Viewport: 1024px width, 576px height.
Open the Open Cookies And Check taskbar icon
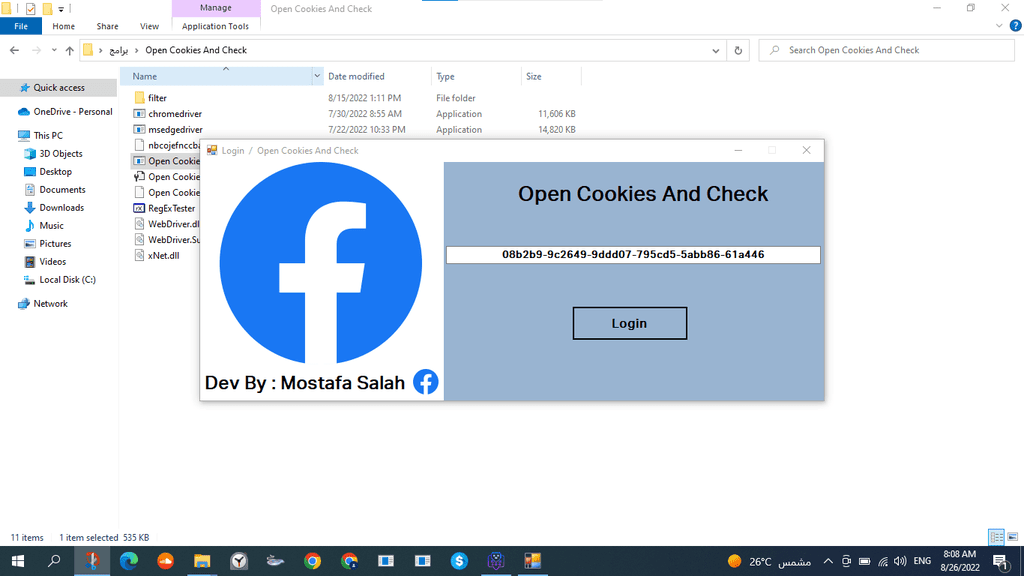(x=533, y=561)
